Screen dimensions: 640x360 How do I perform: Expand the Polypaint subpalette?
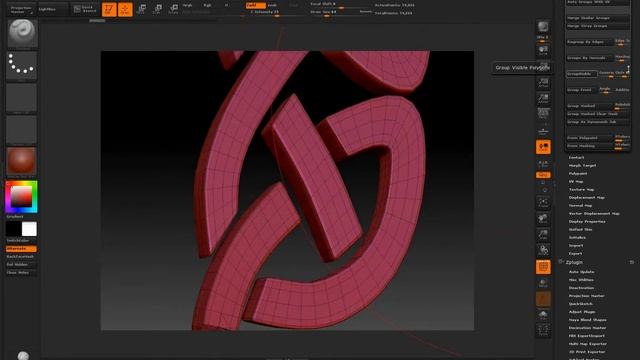coord(578,173)
